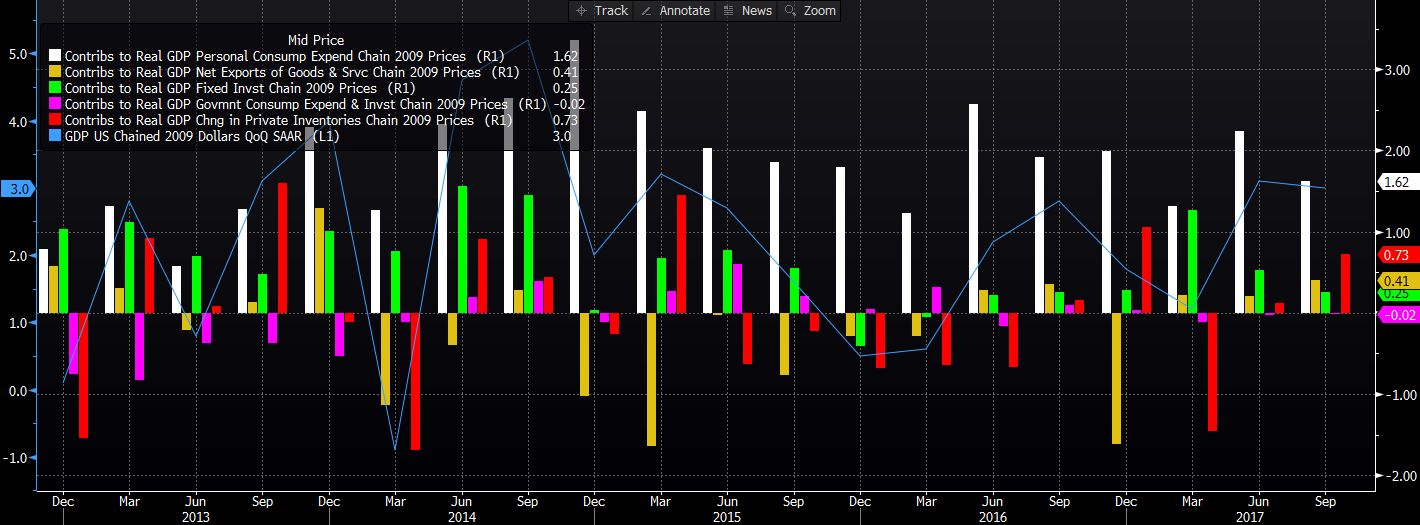Click the blue GDP US Chained swatch
Viewport: 1420px width, 525px height.
pyautogui.click(x=55, y=136)
